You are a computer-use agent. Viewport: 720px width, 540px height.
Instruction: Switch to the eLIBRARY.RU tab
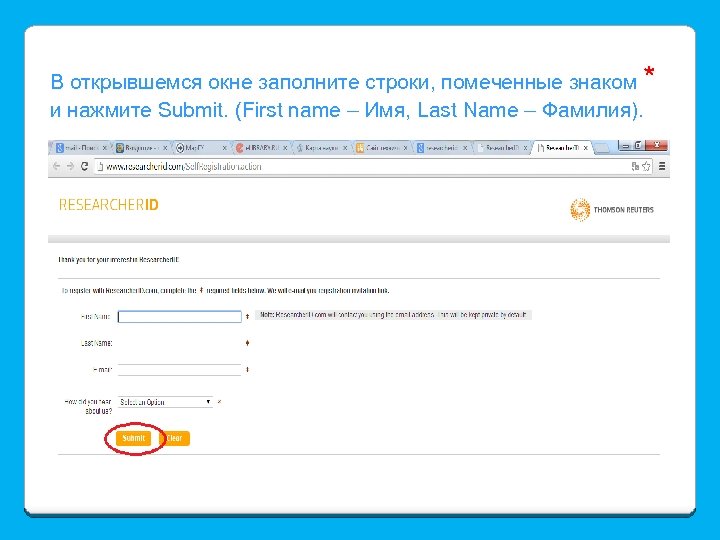(x=261, y=148)
